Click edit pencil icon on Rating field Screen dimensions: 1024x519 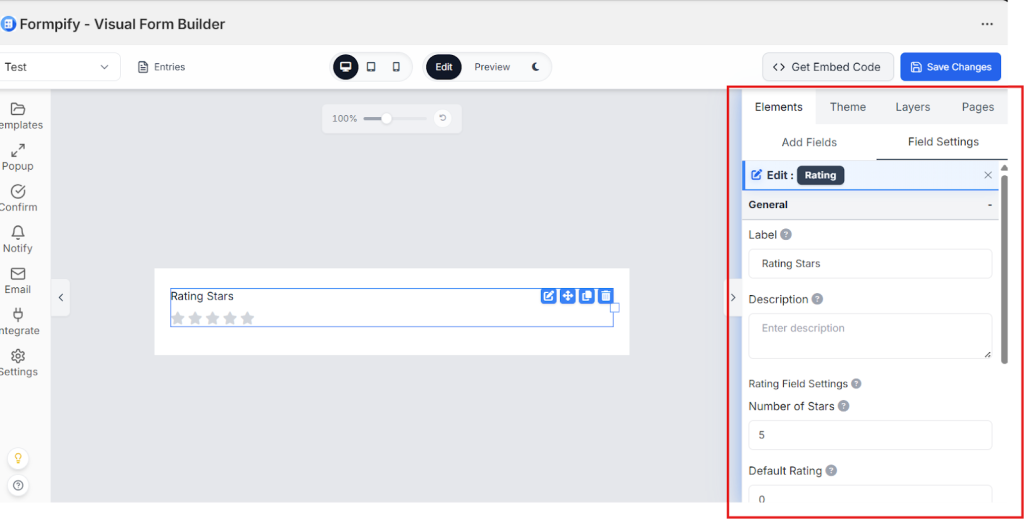(x=549, y=296)
